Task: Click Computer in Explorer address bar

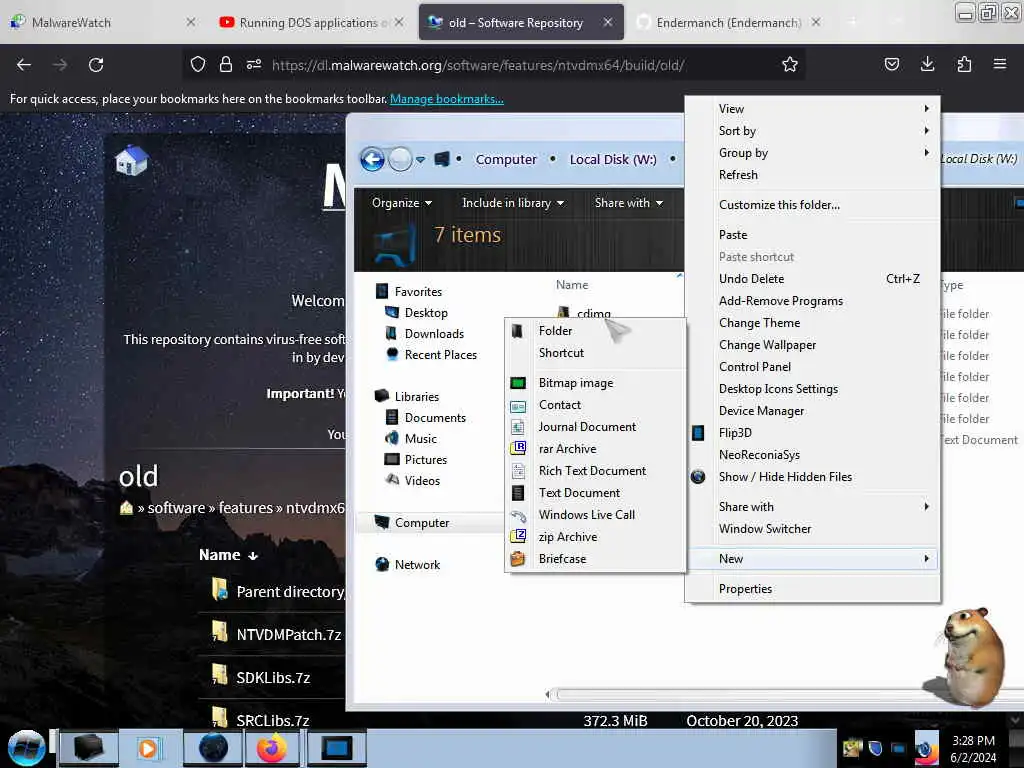Action: [x=505, y=159]
